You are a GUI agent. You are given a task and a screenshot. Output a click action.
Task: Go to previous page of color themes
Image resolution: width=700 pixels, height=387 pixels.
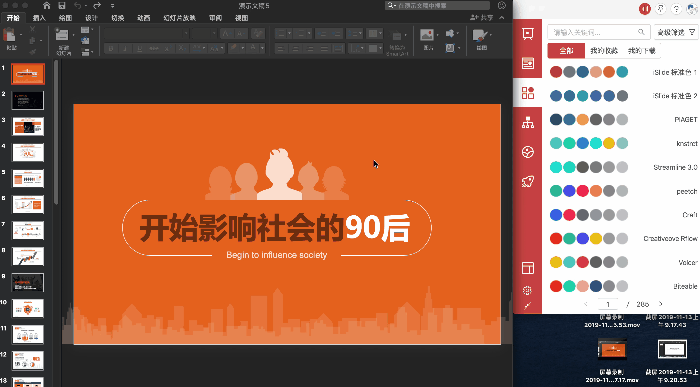coord(586,304)
